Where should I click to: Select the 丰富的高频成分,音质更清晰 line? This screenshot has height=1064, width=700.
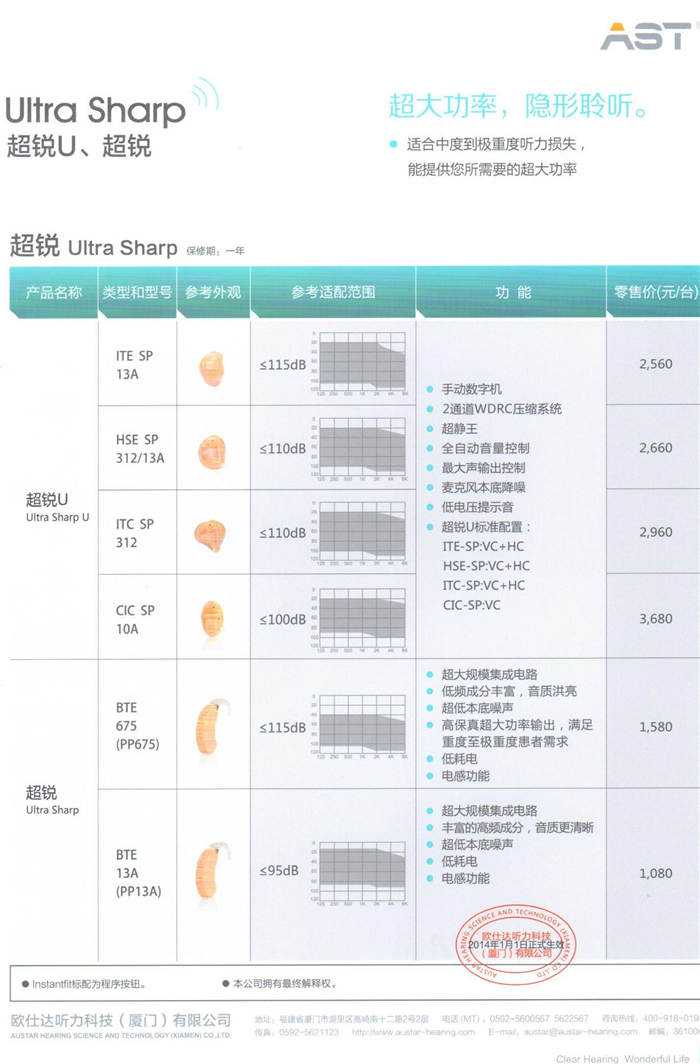click(517, 827)
